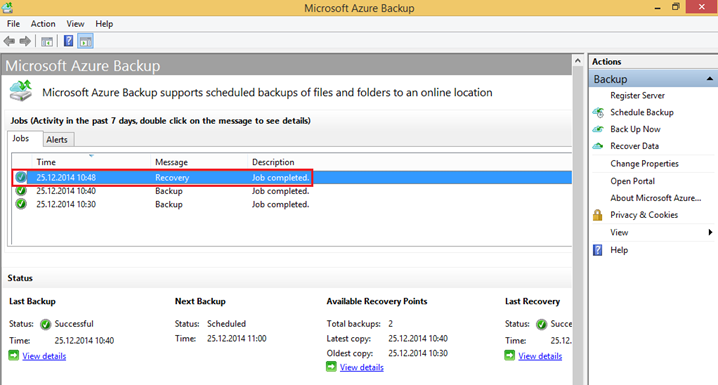Viewport: 718px width, 385px height.
Task: Select the 10:40 Backup job row
Action: 292,191
